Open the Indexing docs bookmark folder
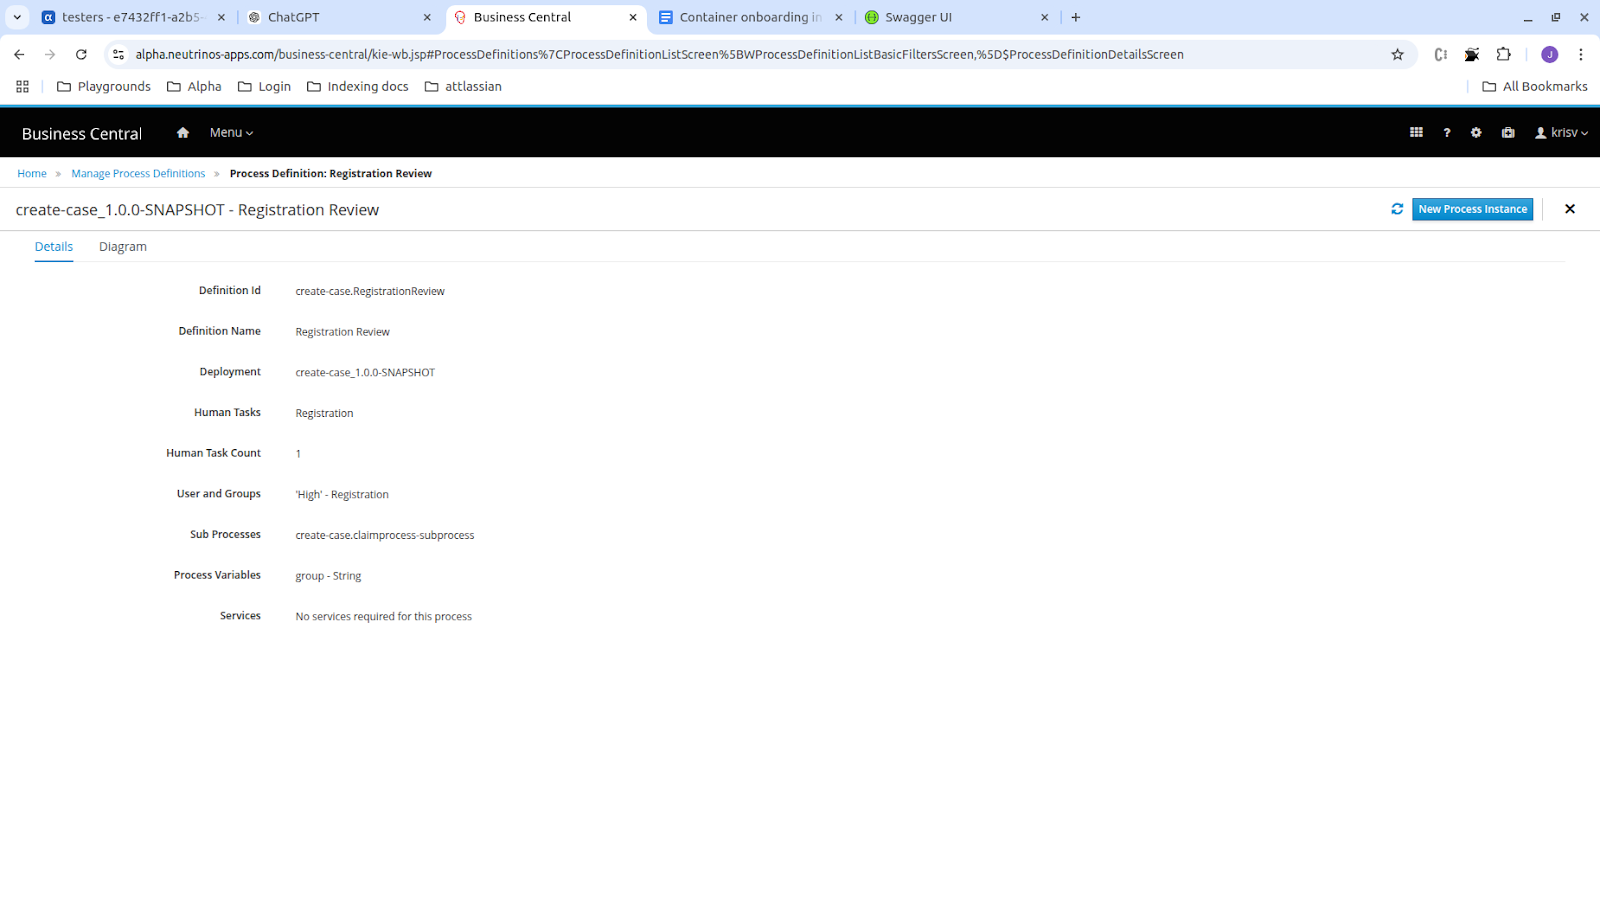Viewport: 1600px width, 911px height. [x=357, y=87]
